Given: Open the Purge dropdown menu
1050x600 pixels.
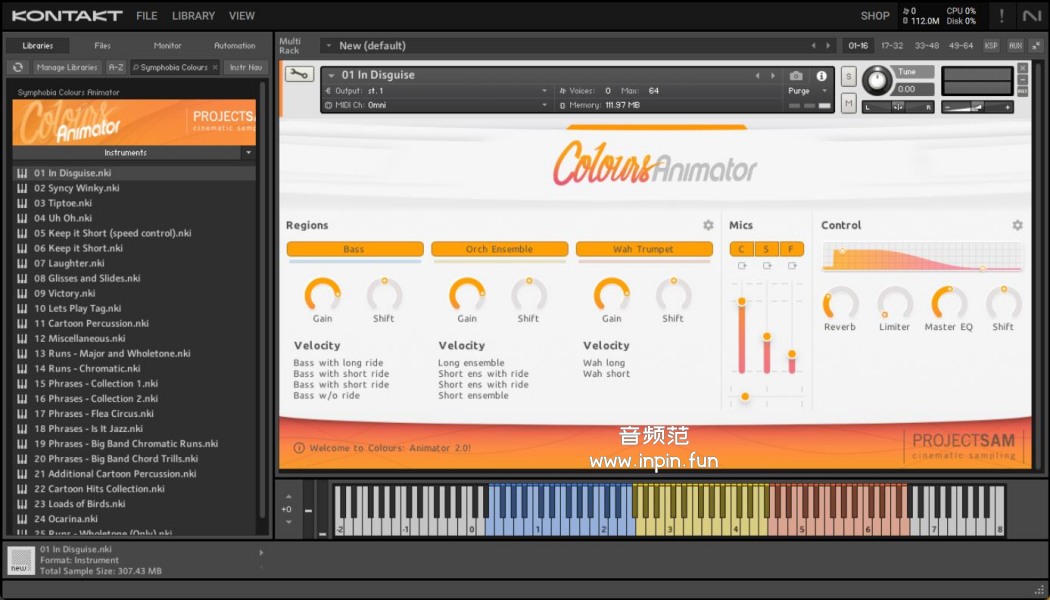Looking at the screenshot, I should [x=808, y=90].
